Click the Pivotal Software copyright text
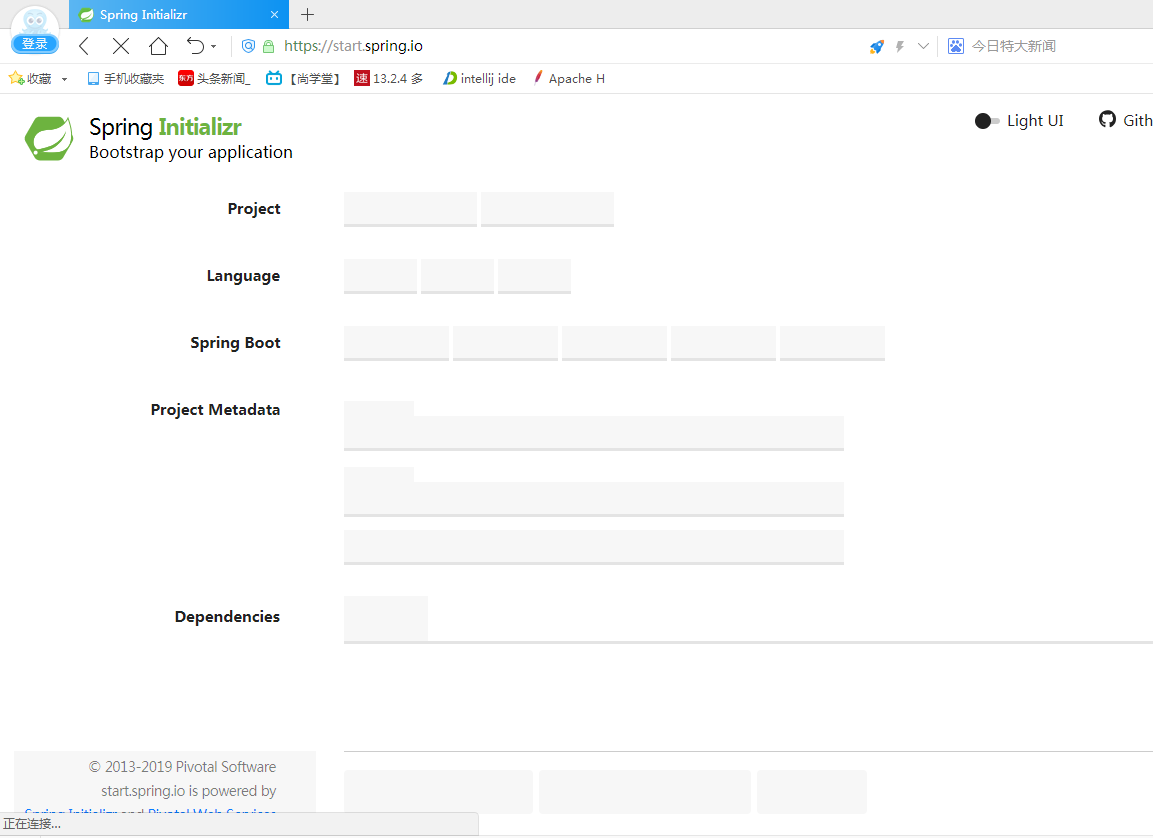Viewport: 1153px width, 838px height. point(182,767)
